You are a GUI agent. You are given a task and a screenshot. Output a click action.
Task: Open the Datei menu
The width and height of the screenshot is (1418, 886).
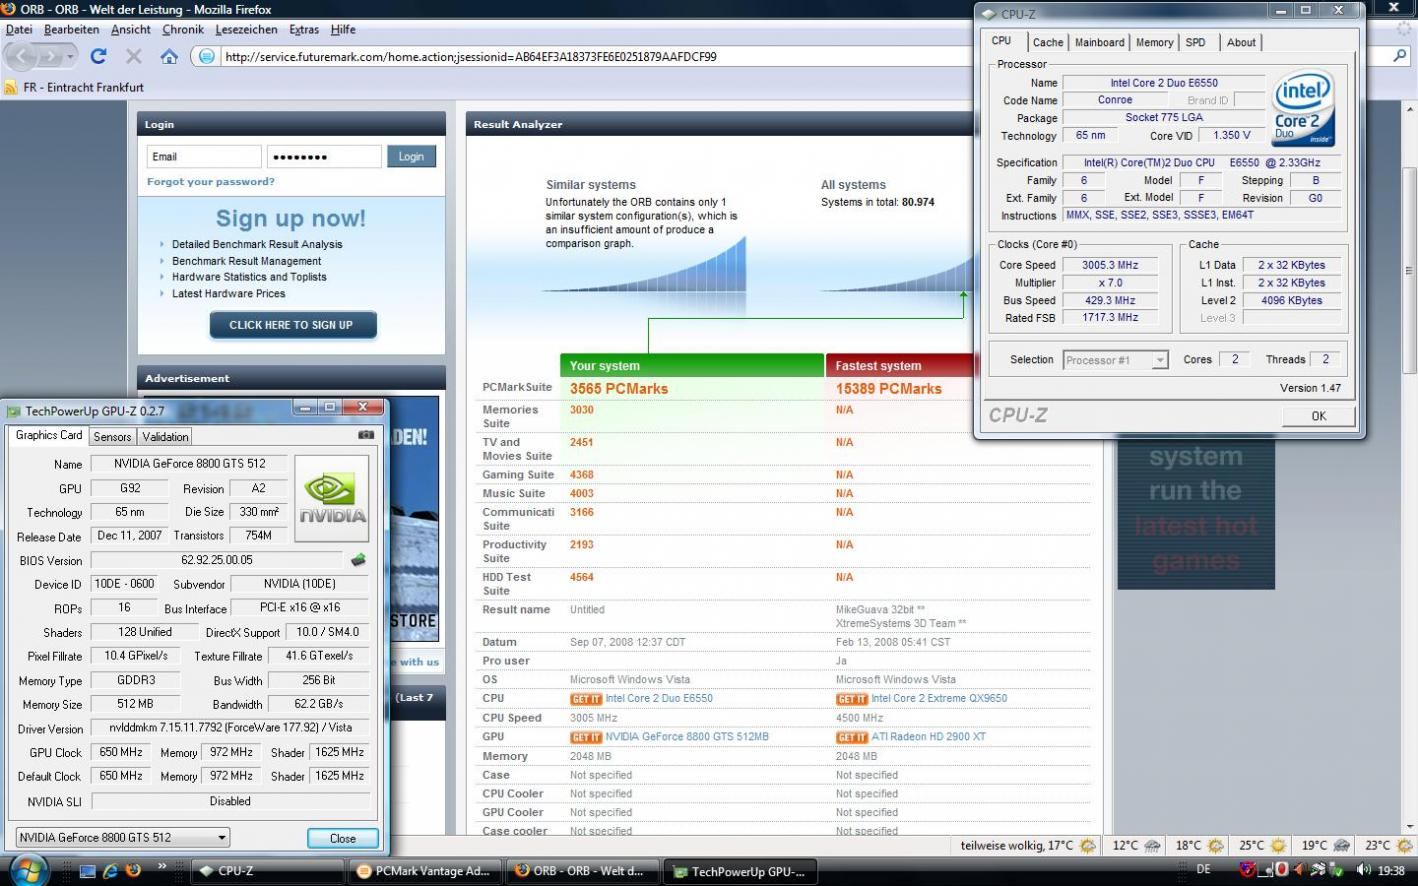point(19,30)
